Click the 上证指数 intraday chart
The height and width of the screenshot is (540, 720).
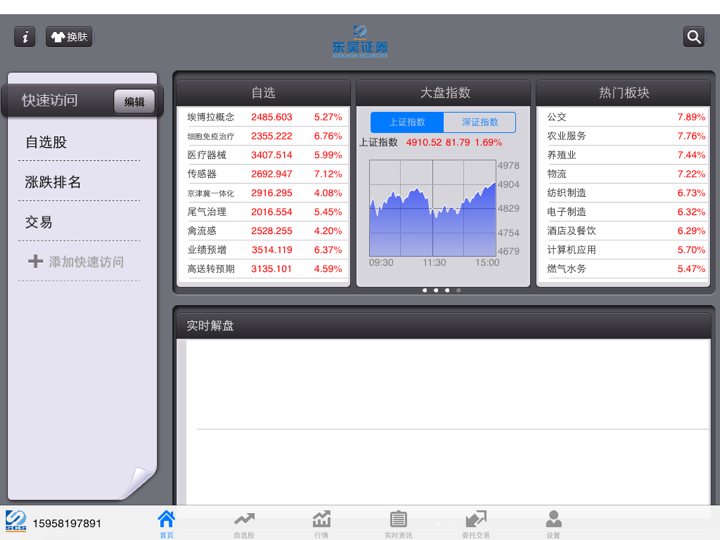(x=433, y=208)
